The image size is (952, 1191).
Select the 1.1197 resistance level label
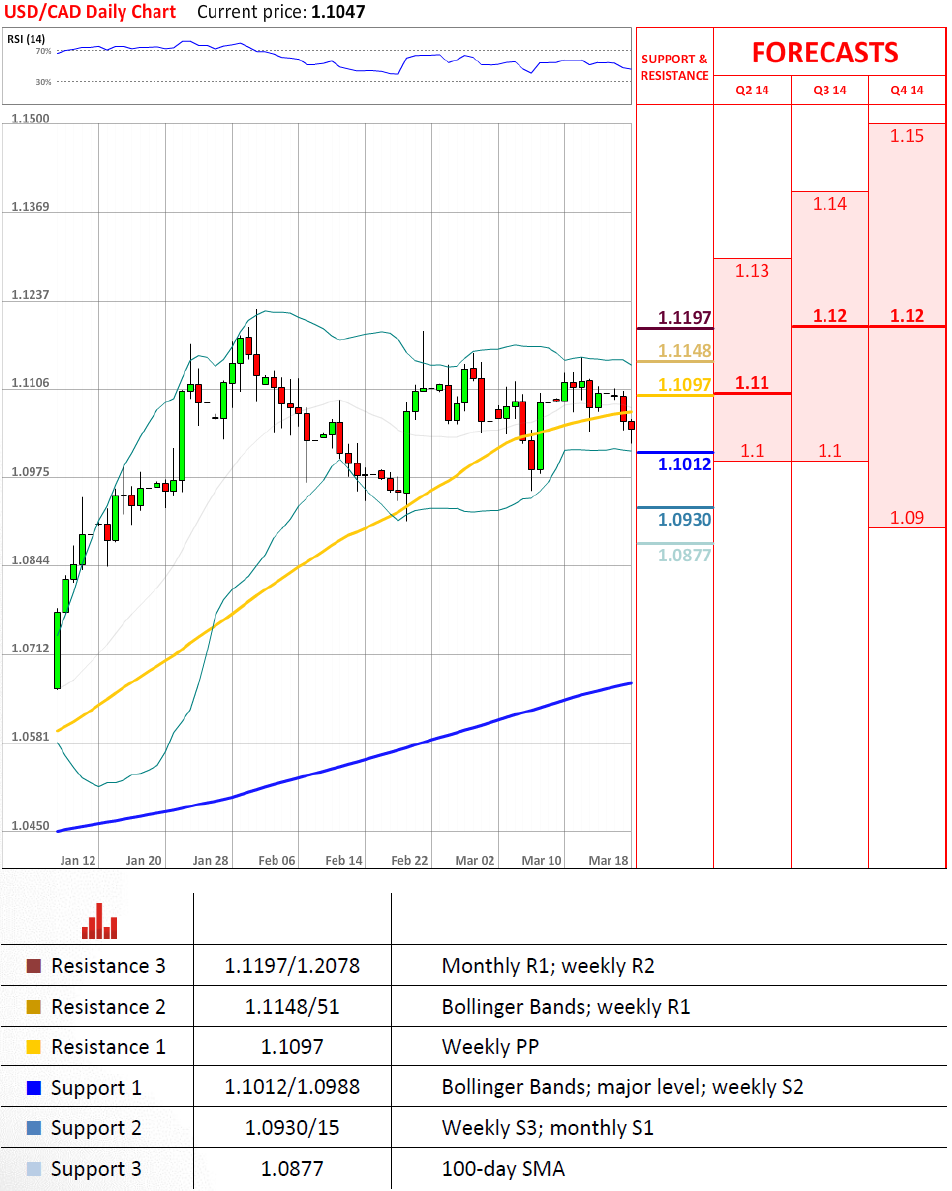click(x=684, y=318)
